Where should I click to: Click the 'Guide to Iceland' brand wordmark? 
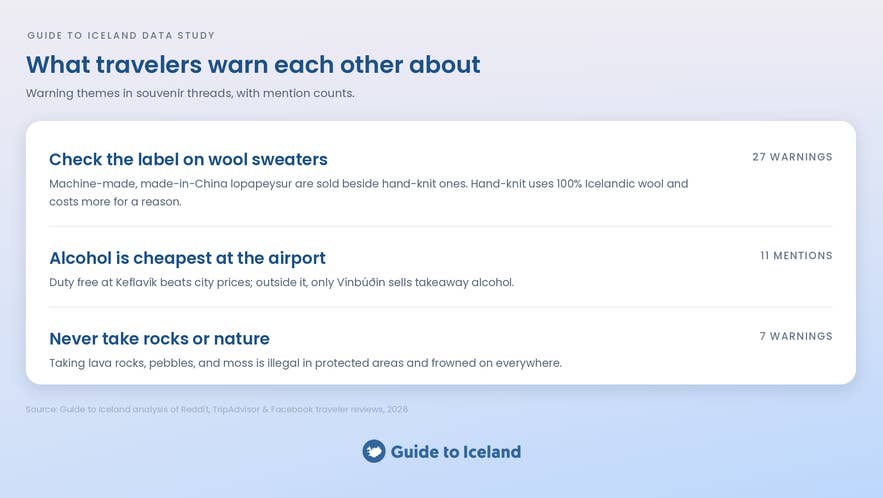456,452
